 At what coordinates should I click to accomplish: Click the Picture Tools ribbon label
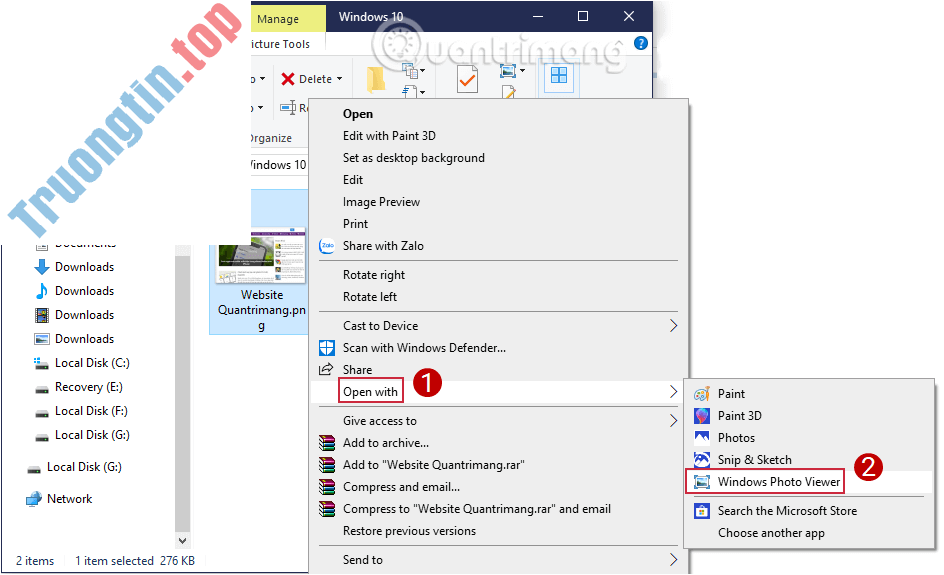(x=281, y=44)
